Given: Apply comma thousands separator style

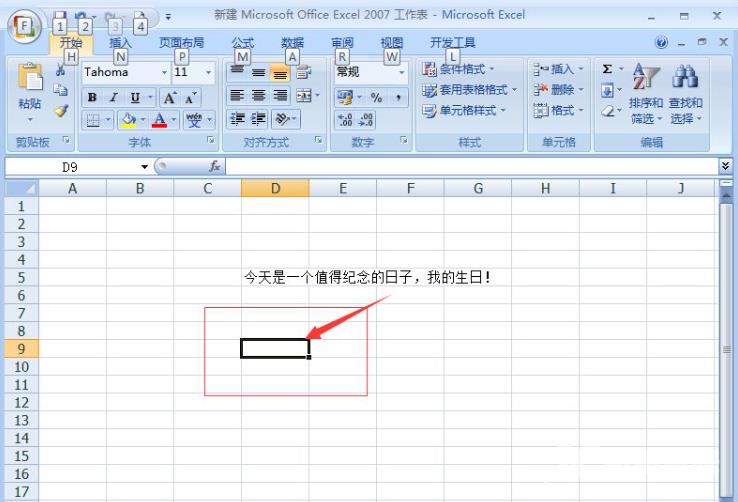Looking at the screenshot, I should pos(398,97).
